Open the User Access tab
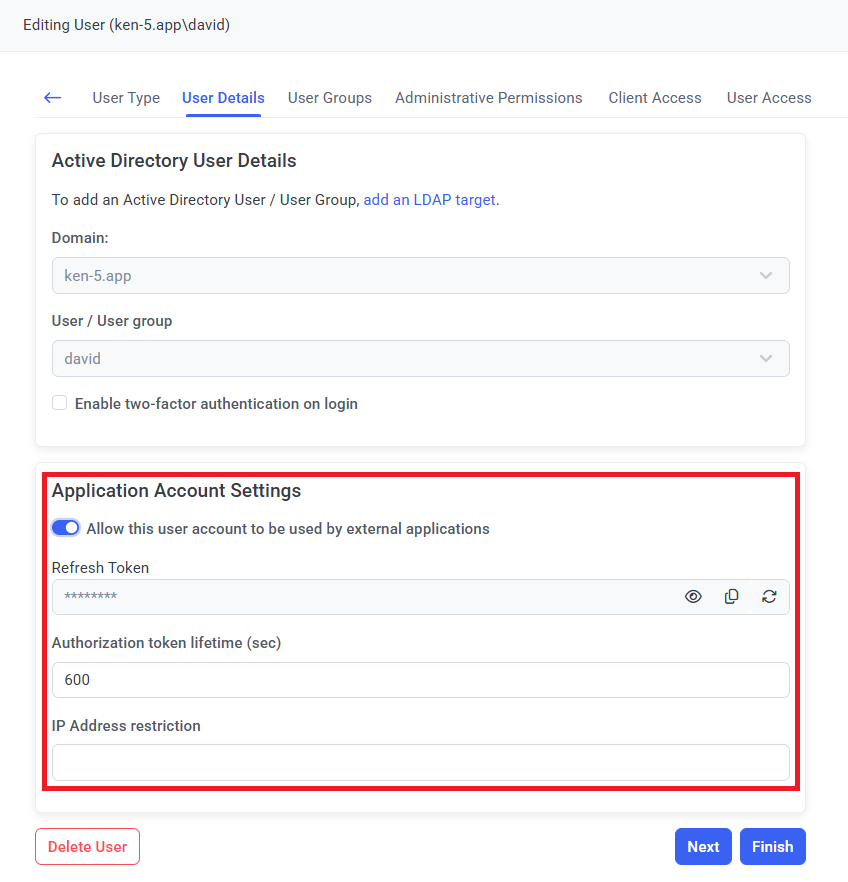The width and height of the screenshot is (848, 882). click(769, 98)
